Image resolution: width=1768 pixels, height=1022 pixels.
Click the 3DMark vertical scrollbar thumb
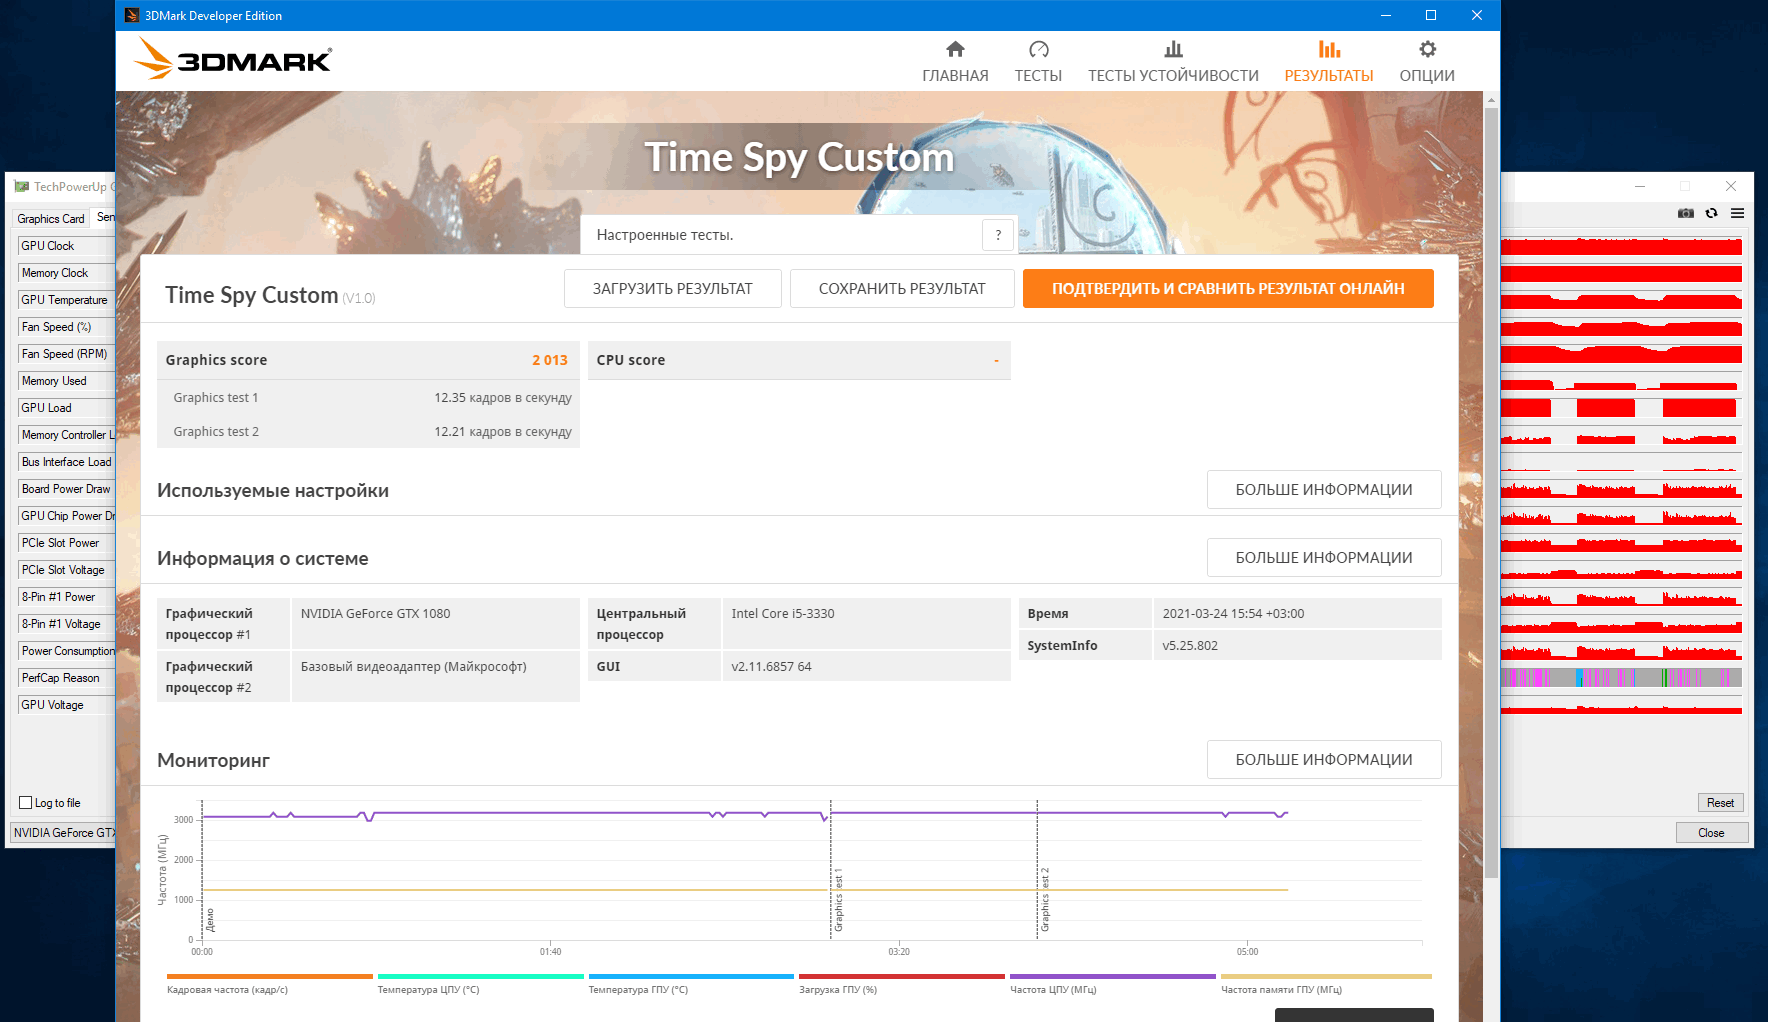[x=1491, y=492]
